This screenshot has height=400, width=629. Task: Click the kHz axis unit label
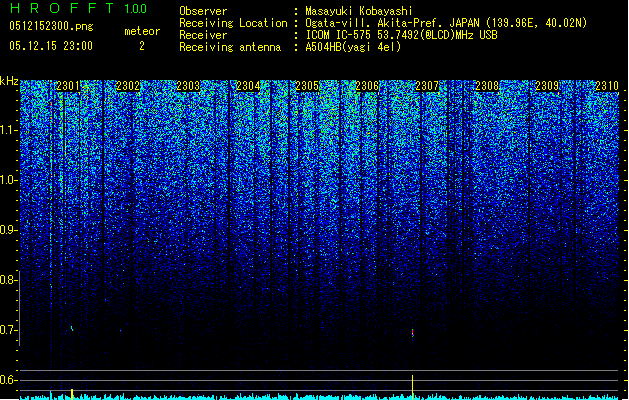(9, 81)
